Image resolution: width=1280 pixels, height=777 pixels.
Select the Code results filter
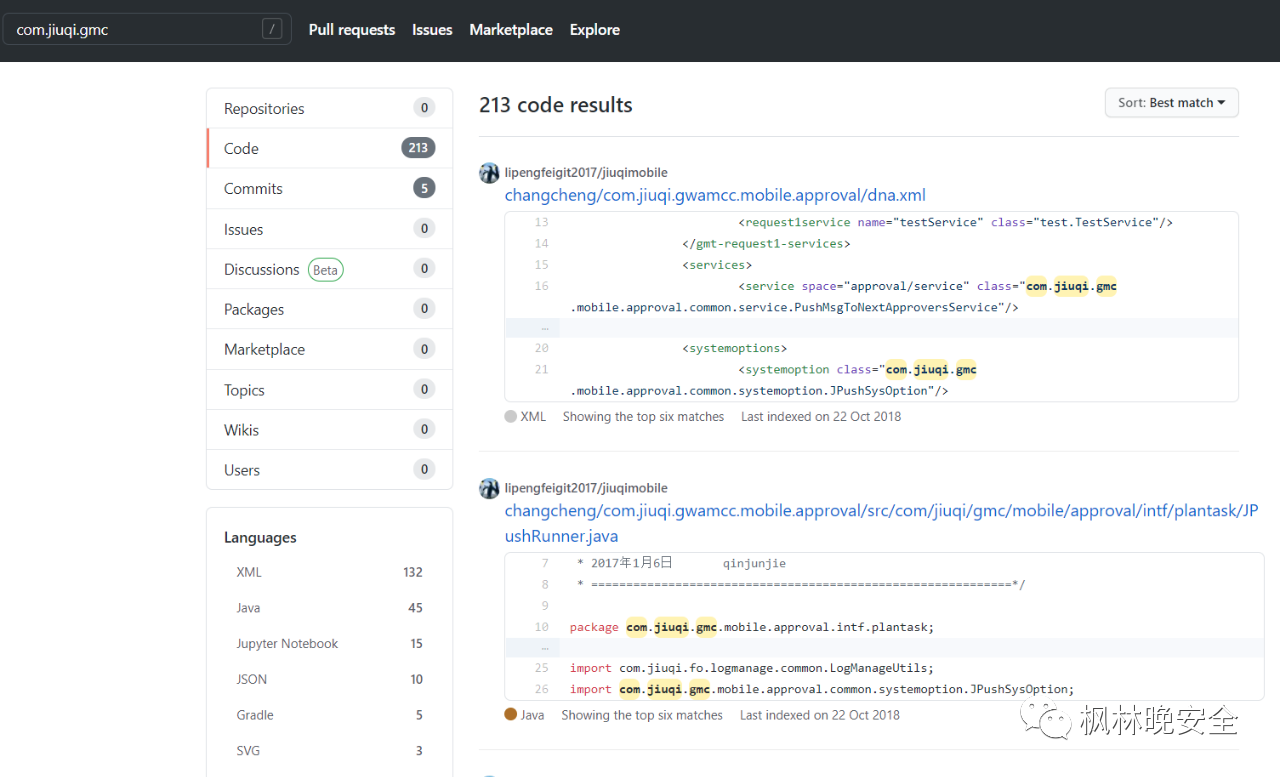(329, 148)
